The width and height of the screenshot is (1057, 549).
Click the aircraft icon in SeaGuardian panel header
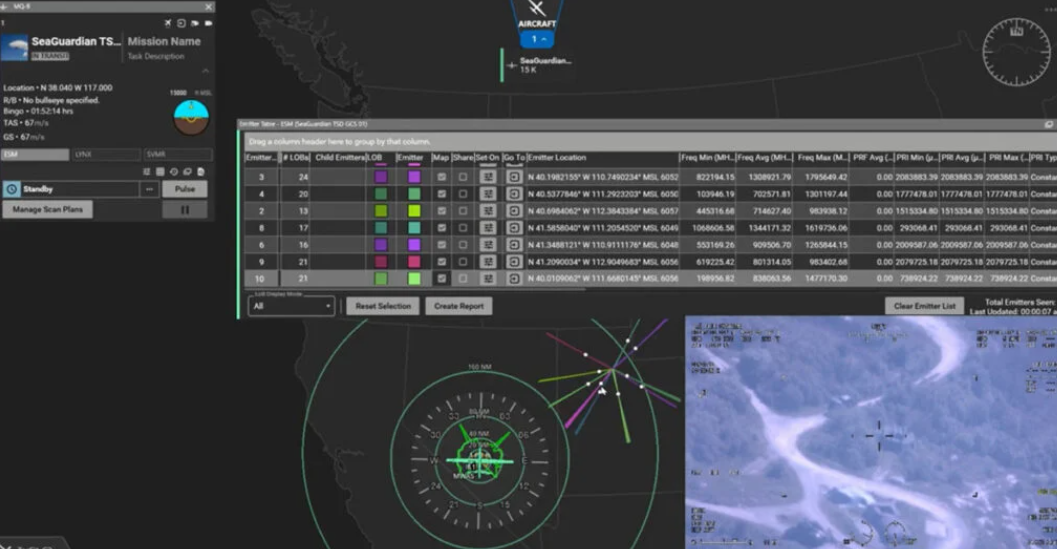pyautogui.click(x=167, y=23)
